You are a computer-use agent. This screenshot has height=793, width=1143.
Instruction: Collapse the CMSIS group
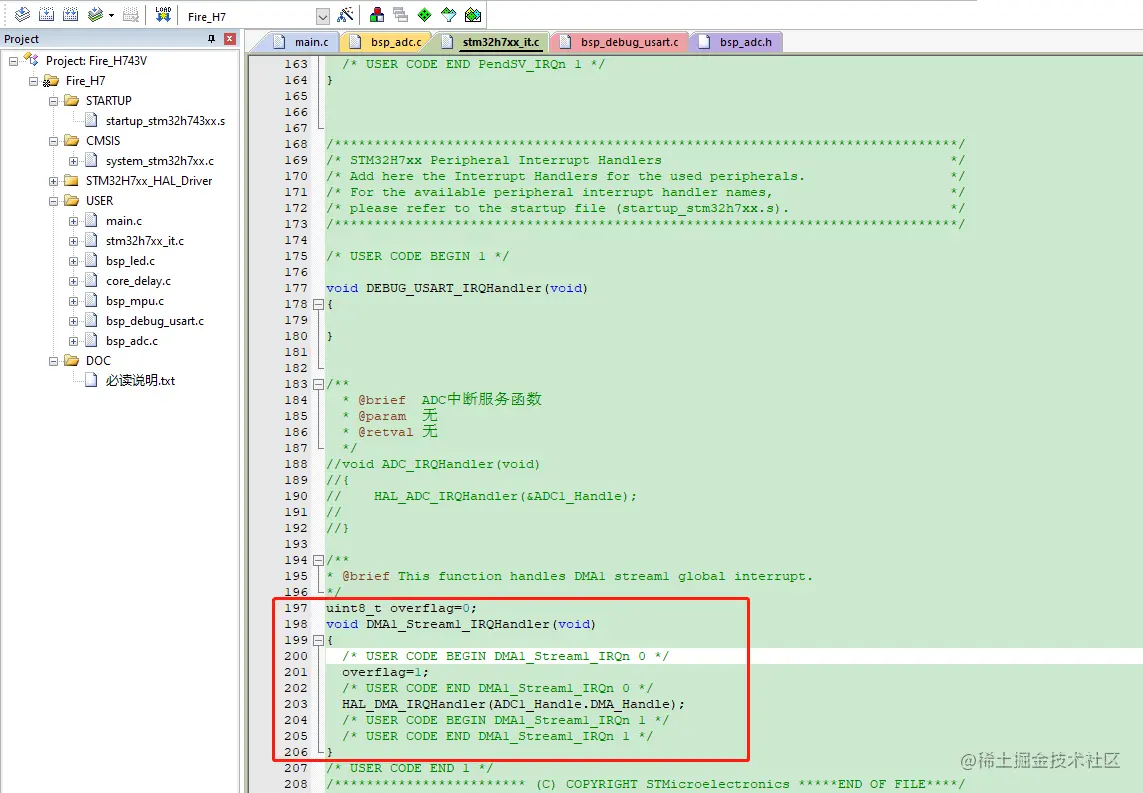pos(53,141)
